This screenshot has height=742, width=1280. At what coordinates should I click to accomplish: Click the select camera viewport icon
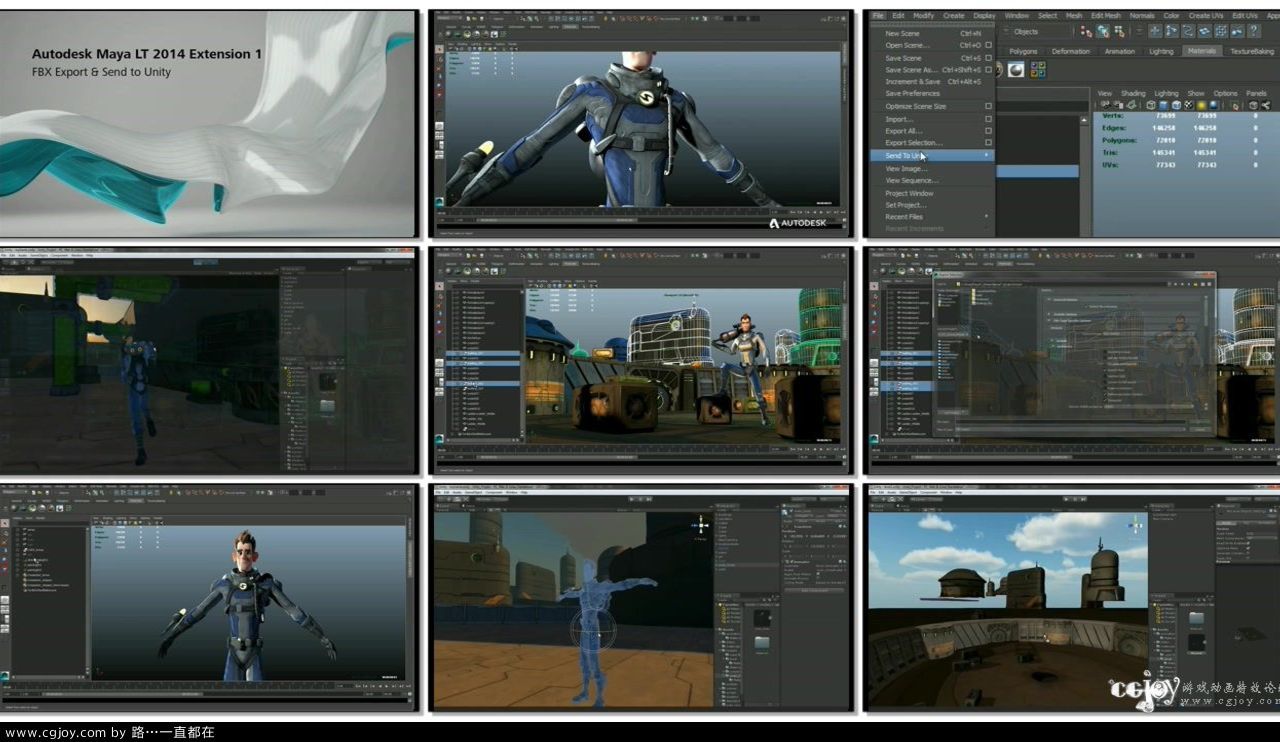pos(1104,105)
